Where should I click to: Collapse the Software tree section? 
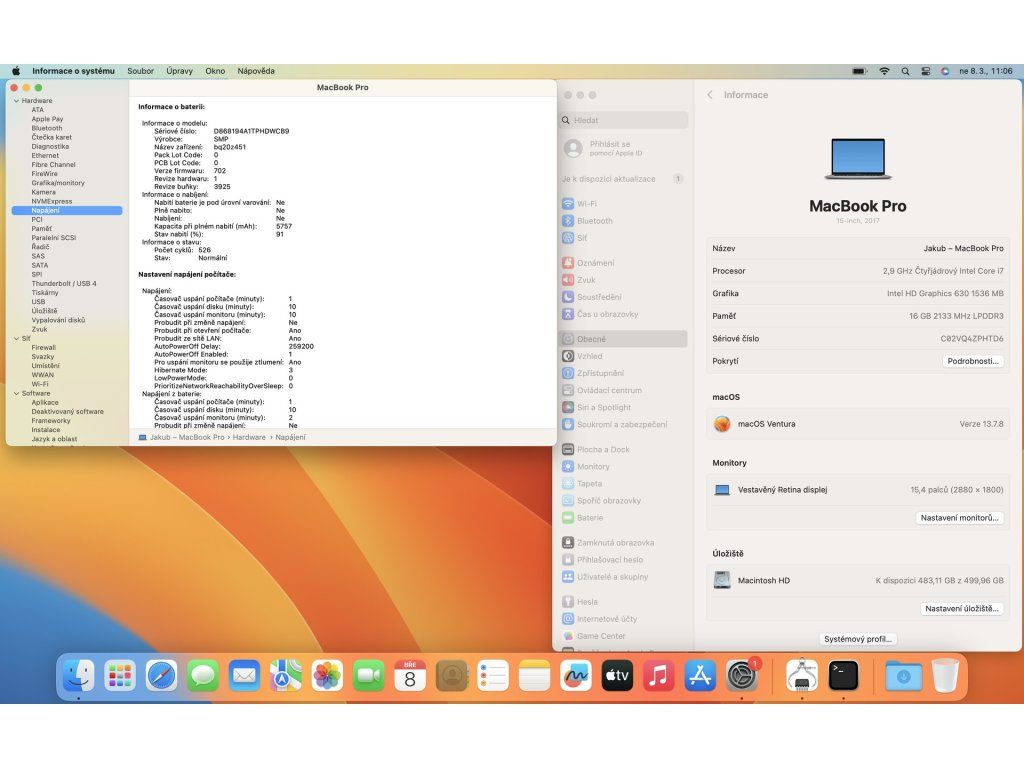(16, 393)
